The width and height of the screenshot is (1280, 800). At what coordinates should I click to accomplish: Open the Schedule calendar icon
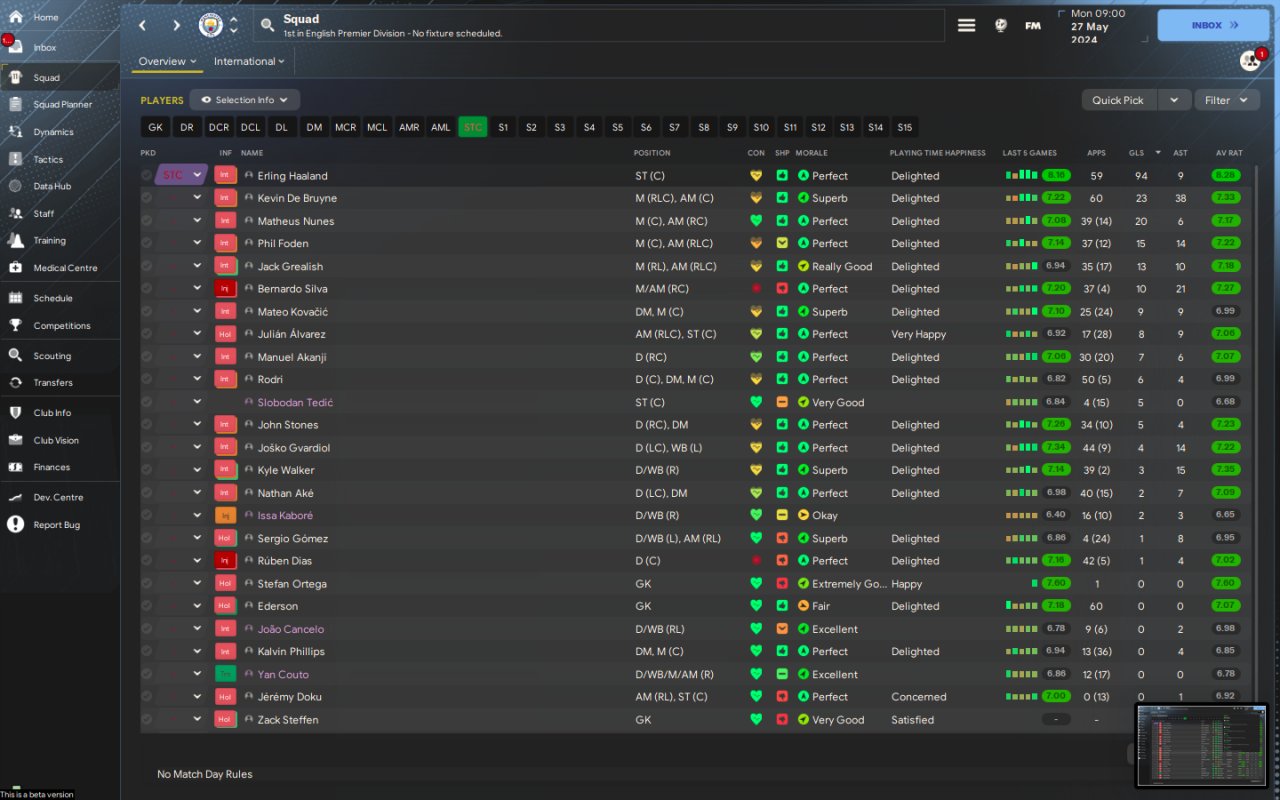(15, 298)
